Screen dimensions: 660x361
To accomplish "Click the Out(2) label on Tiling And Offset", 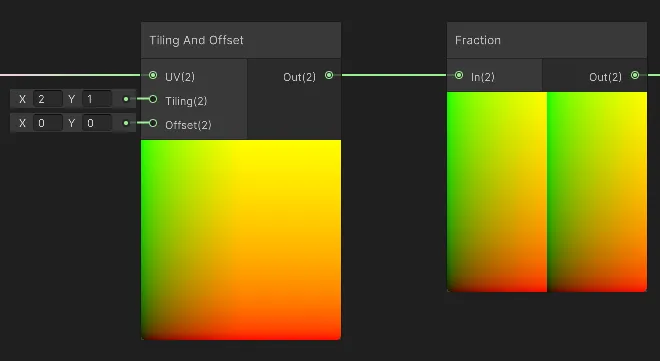I will click(x=299, y=77).
